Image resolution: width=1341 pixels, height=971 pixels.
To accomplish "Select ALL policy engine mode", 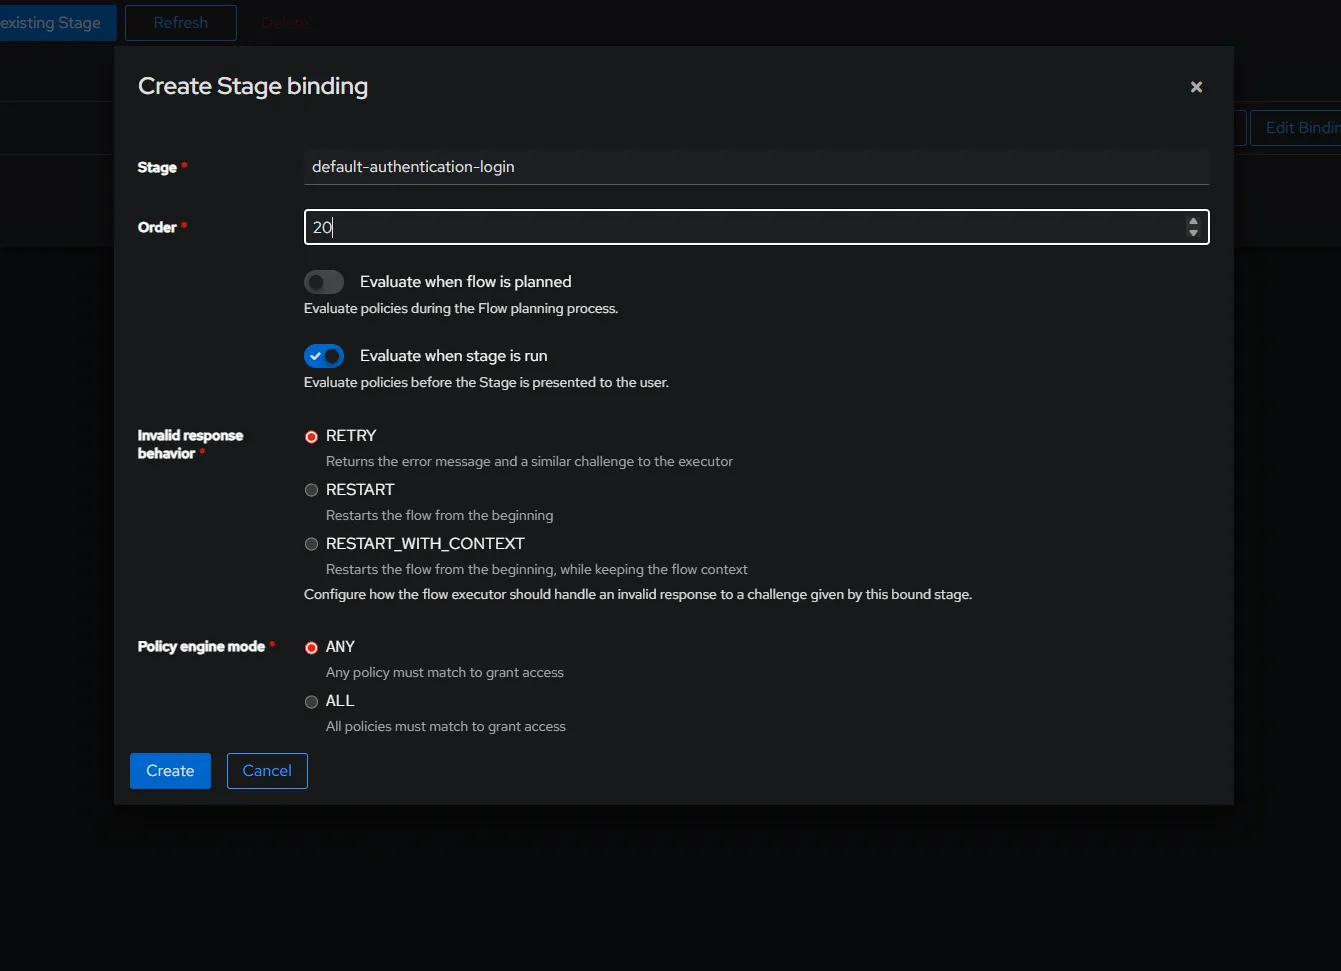I will point(312,702).
